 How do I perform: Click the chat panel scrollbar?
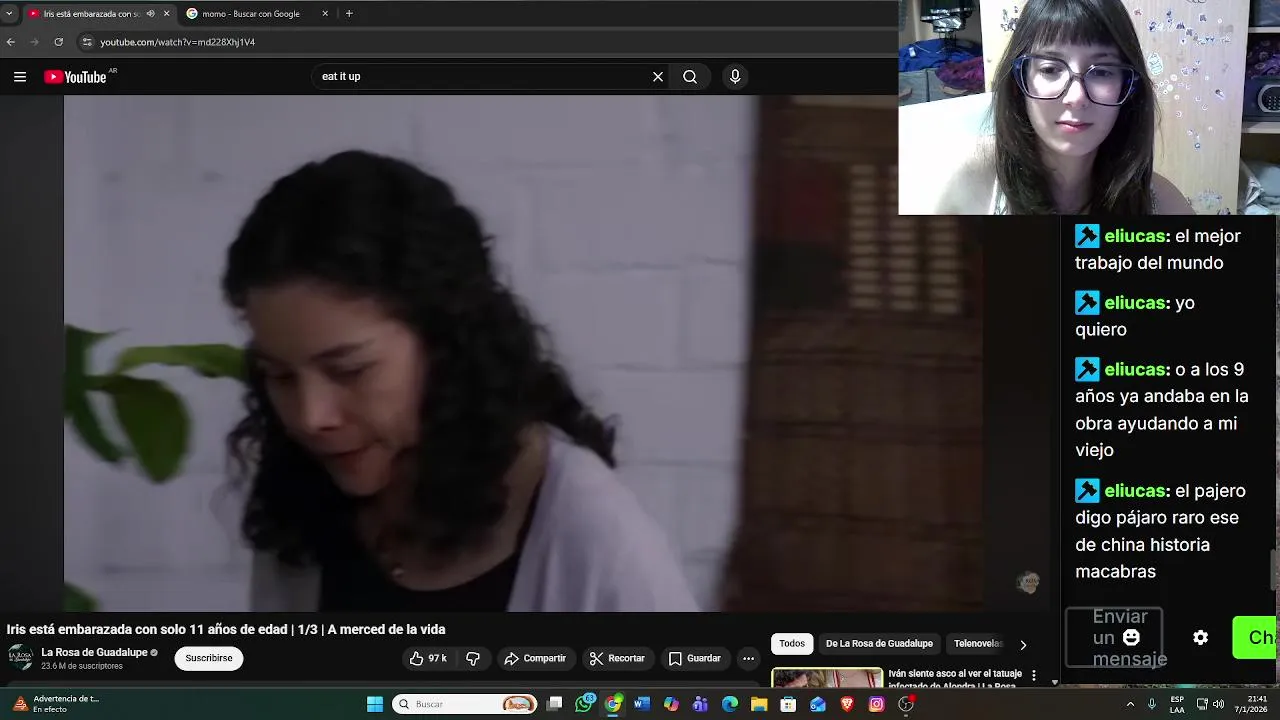(1274, 570)
